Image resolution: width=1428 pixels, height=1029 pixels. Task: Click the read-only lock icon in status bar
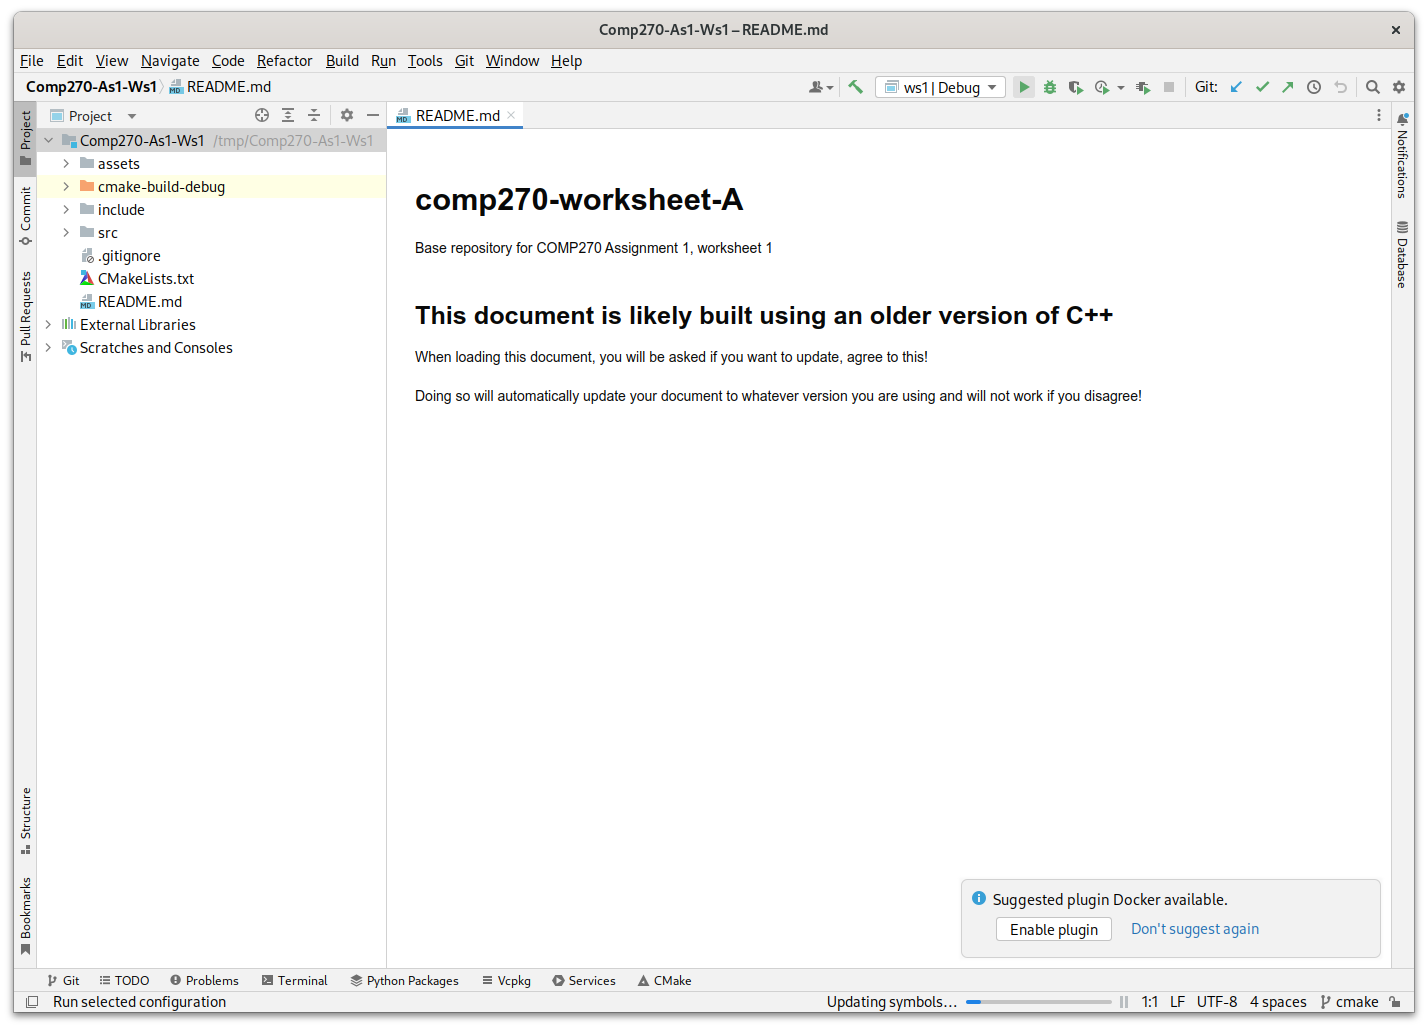(1395, 1001)
